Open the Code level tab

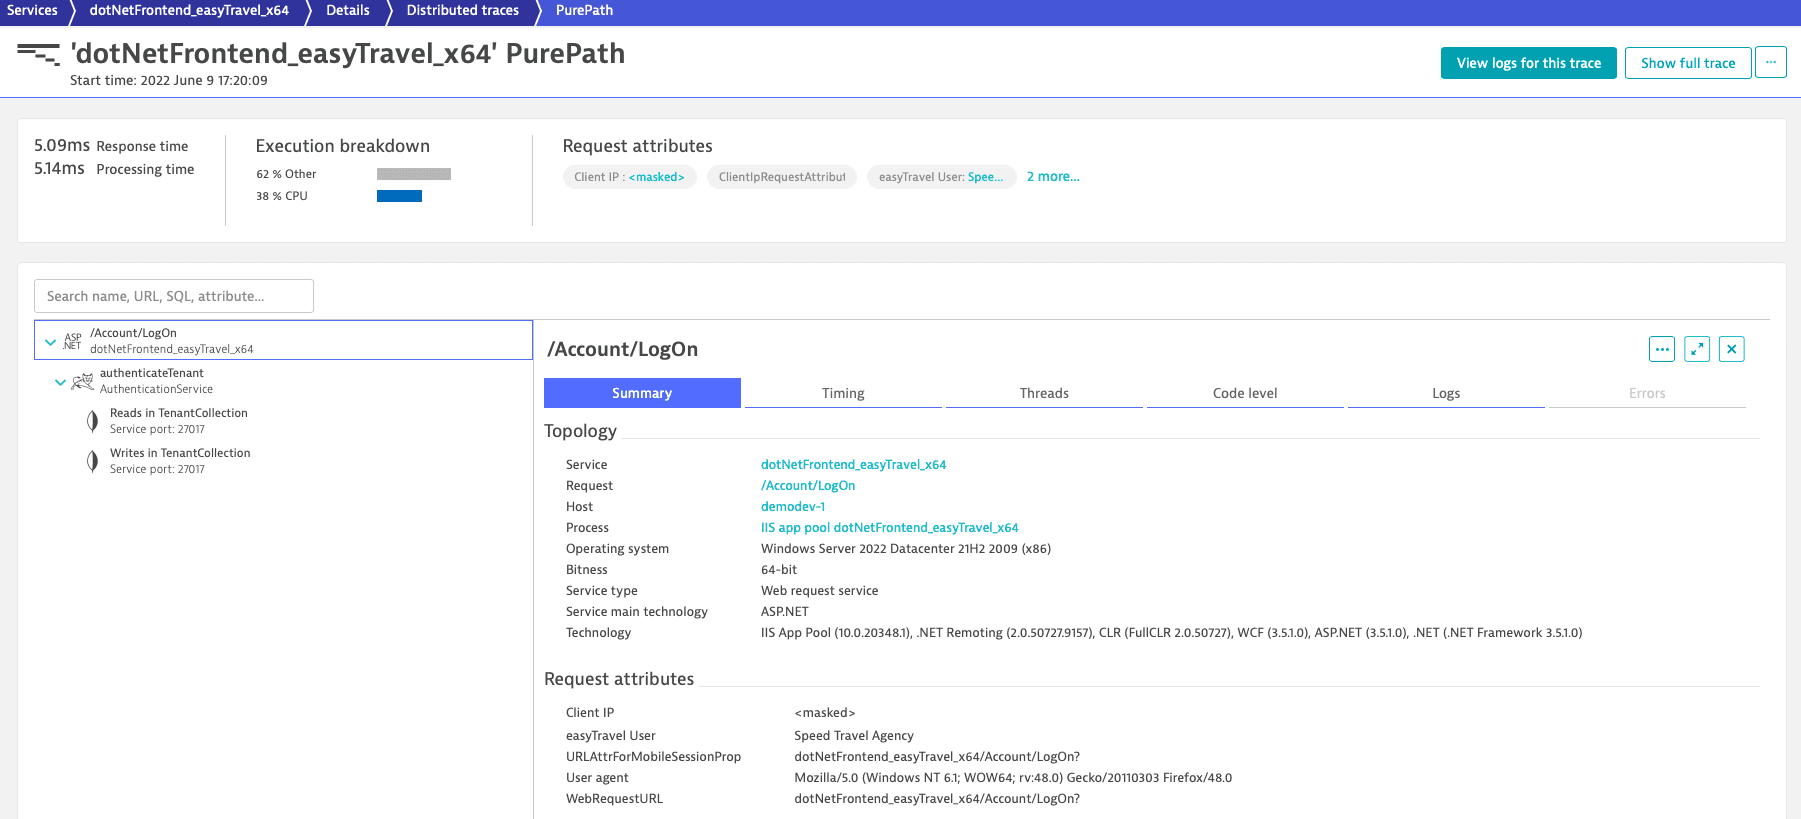[x=1244, y=393]
